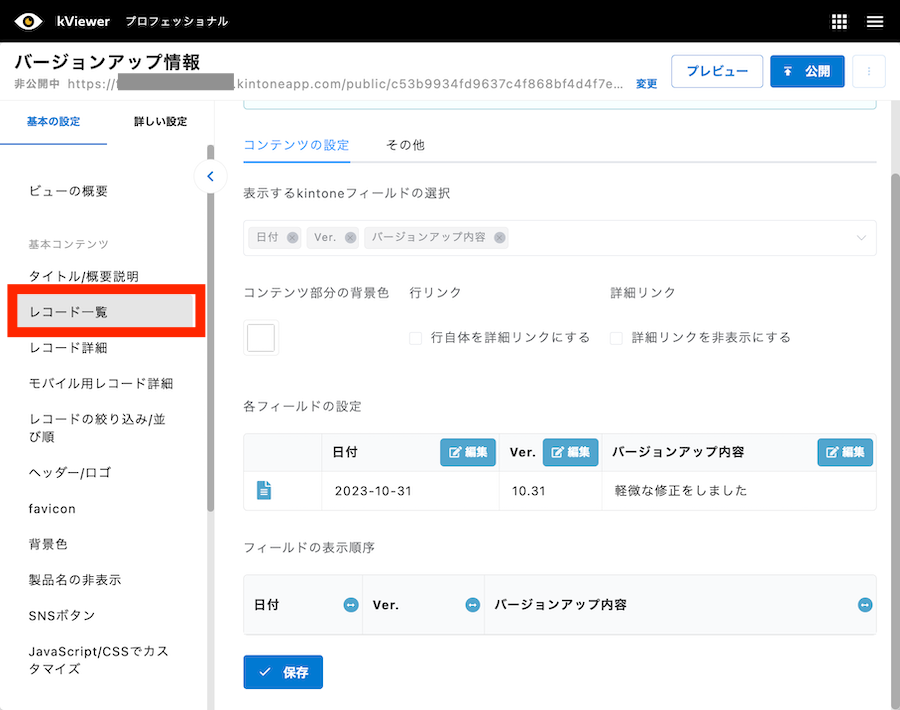Open the kintone field selection dropdown
This screenshot has height=710, width=900.
tap(860, 238)
